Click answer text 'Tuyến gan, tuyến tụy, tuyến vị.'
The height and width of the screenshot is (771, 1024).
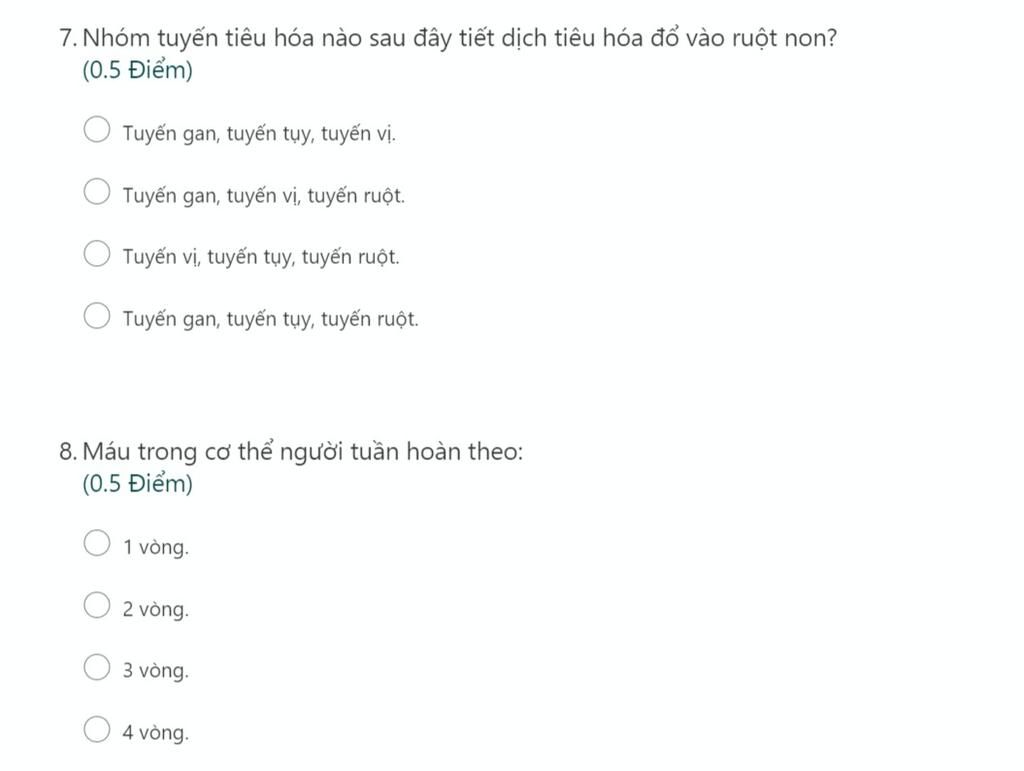pyautogui.click(x=259, y=134)
